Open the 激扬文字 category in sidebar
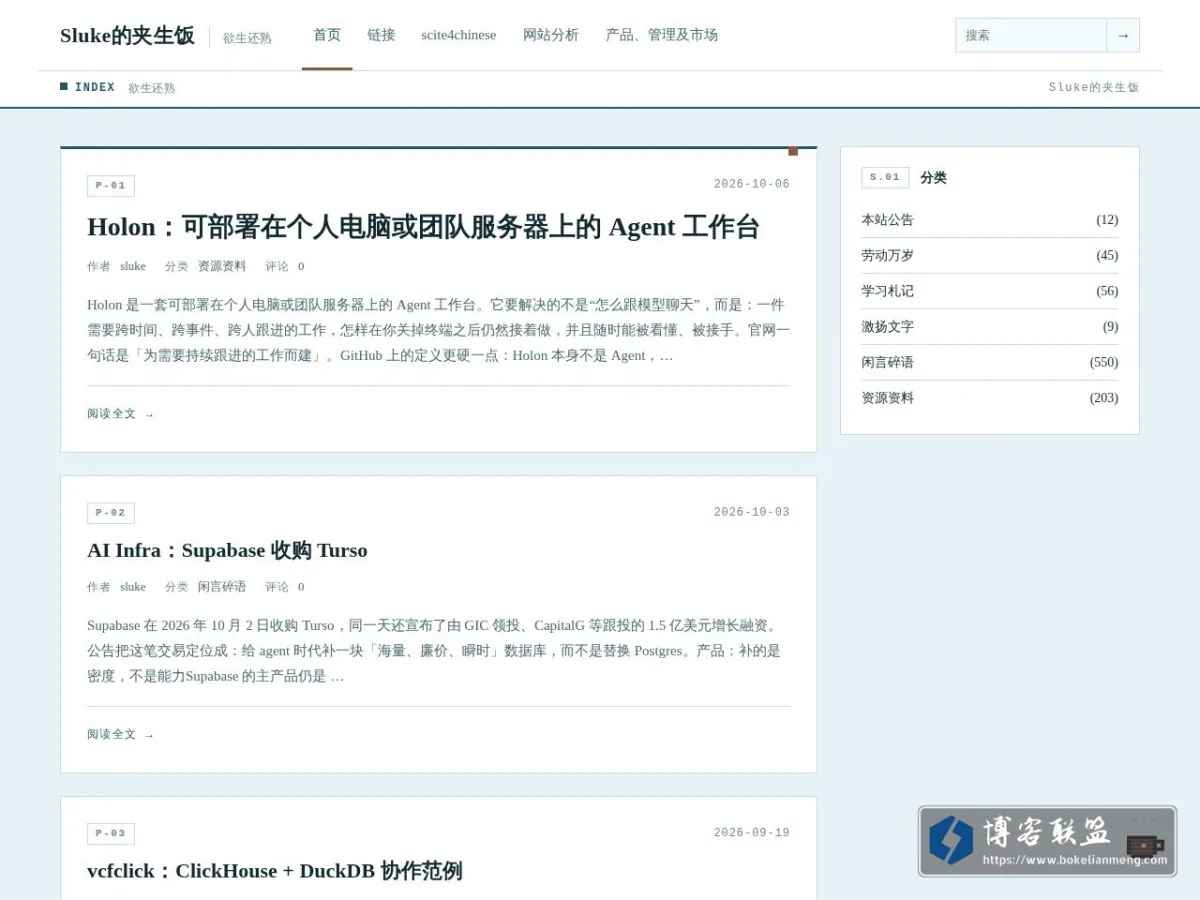The image size is (1200, 900). point(888,327)
